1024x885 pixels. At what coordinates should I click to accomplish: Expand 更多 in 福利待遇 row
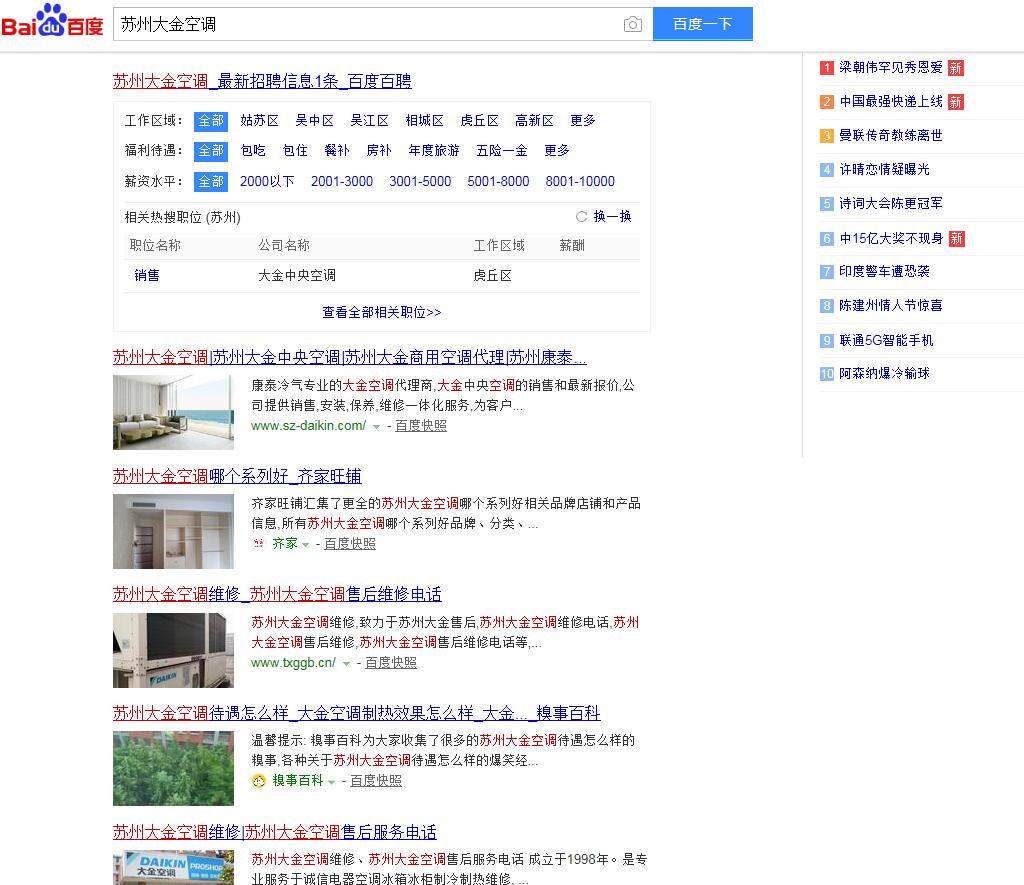pyautogui.click(x=557, y=151)
